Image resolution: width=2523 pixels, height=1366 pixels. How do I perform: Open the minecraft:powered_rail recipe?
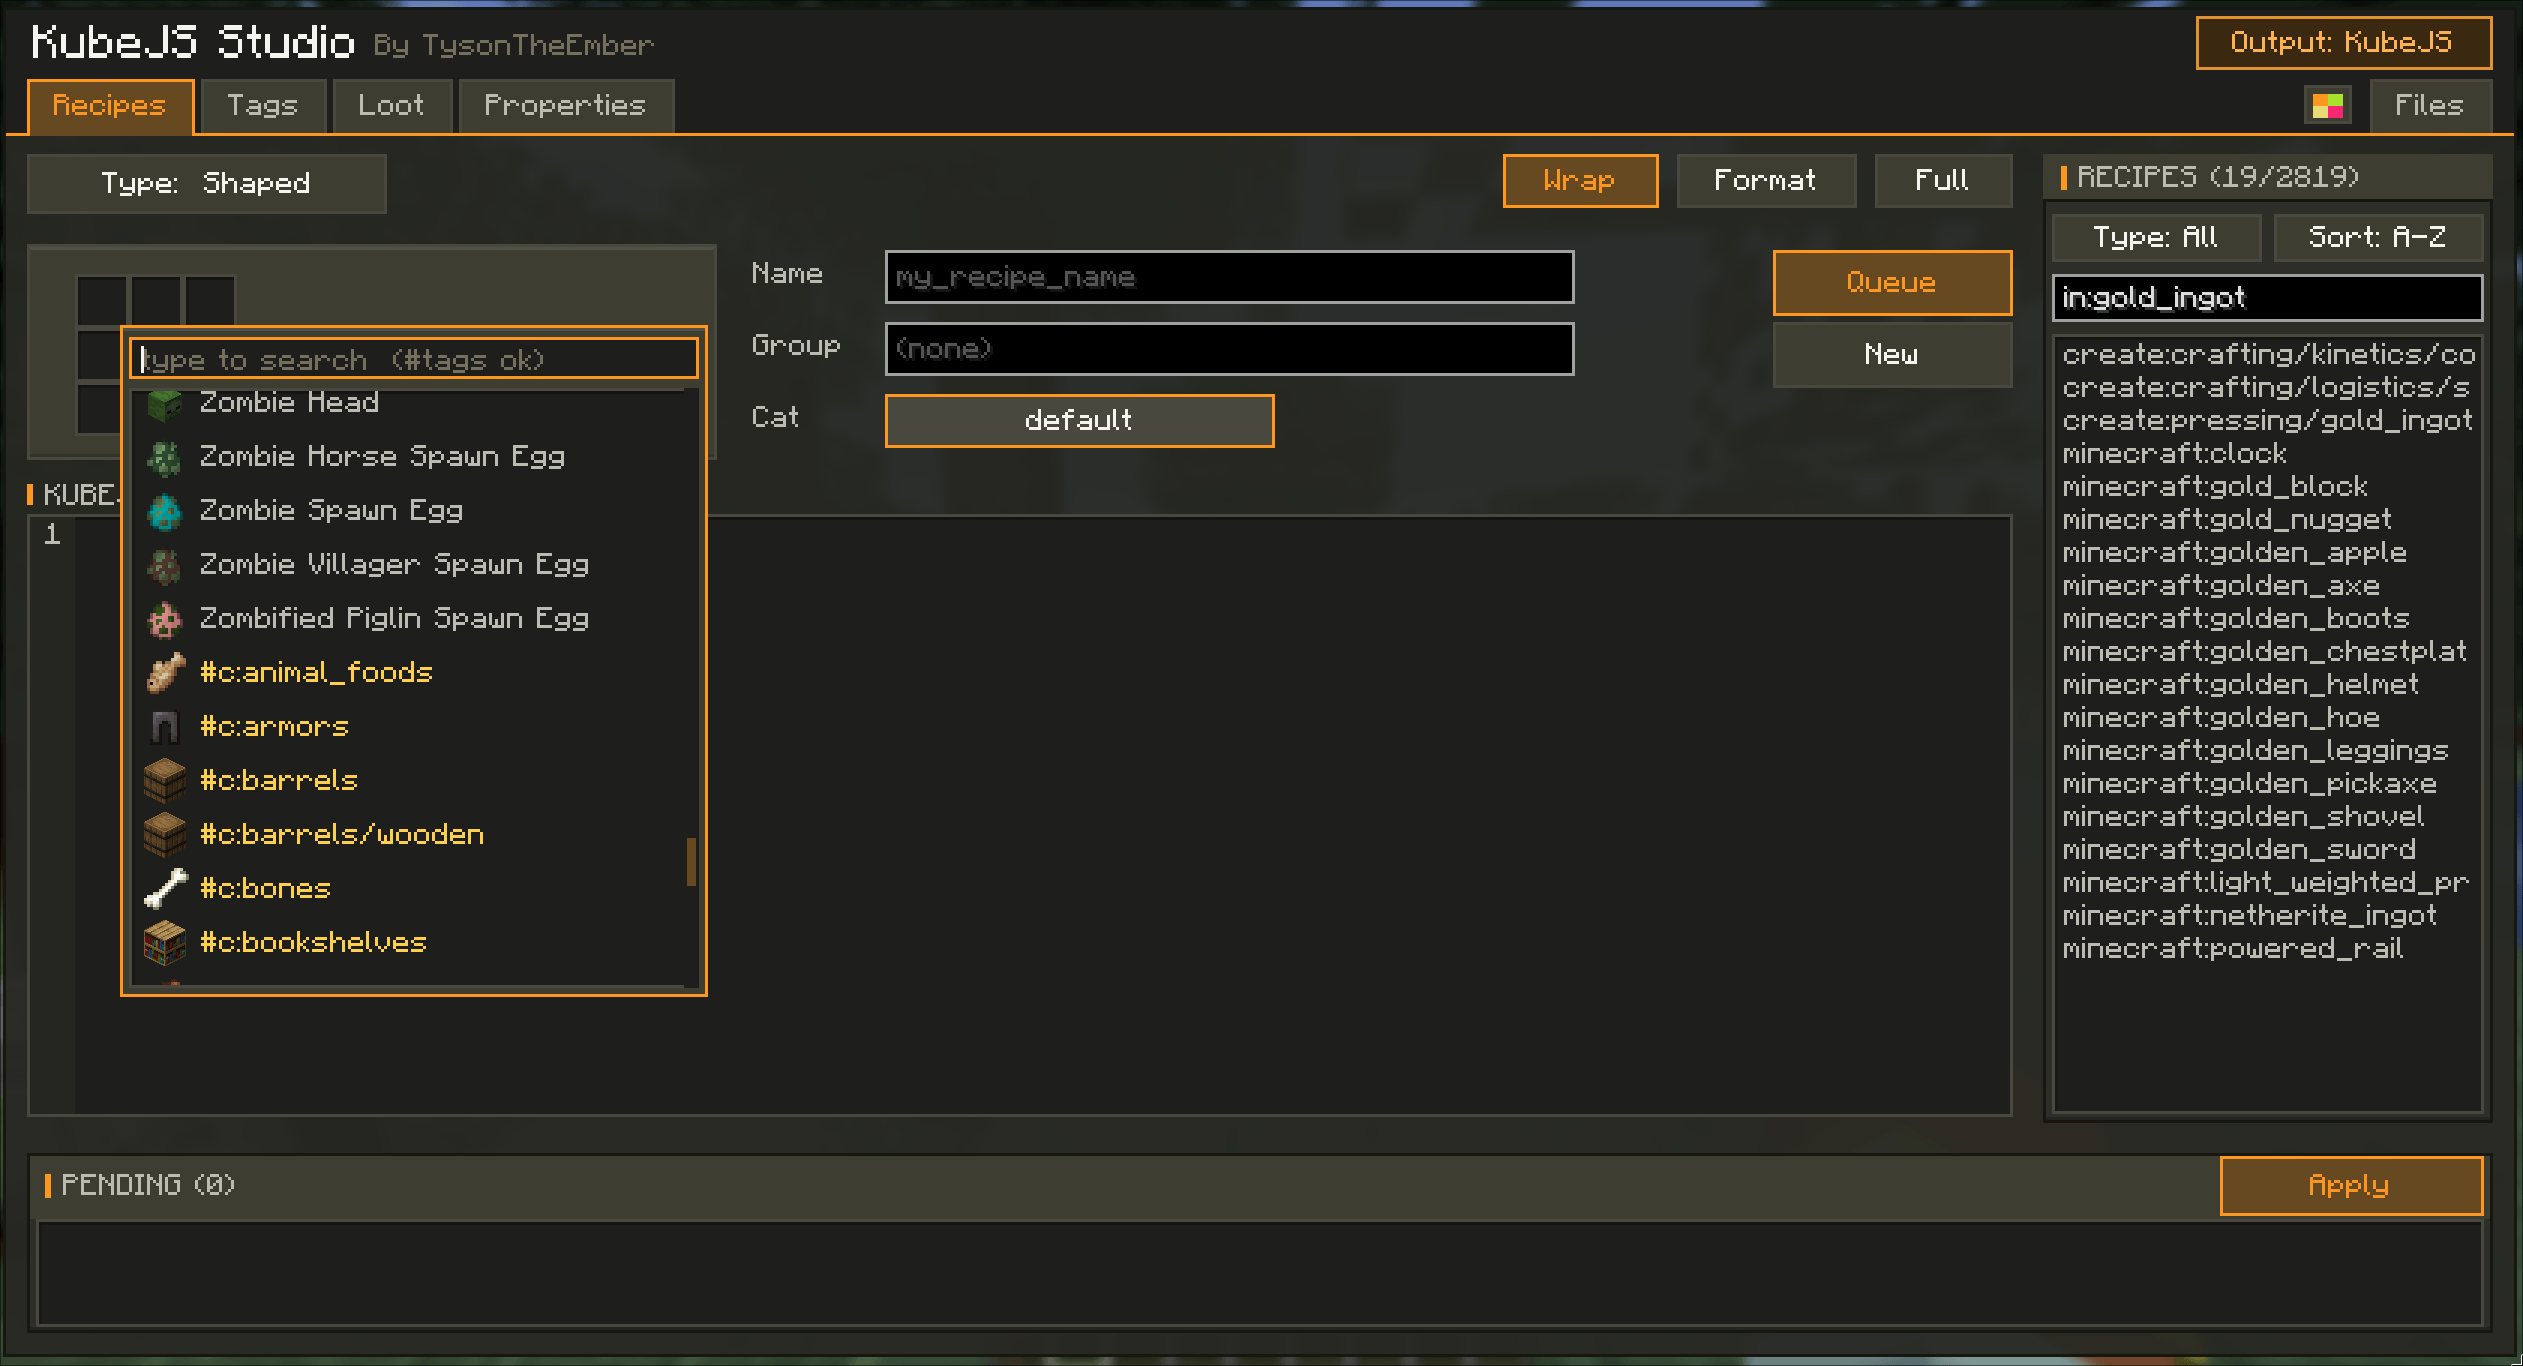coord(2267,949)
